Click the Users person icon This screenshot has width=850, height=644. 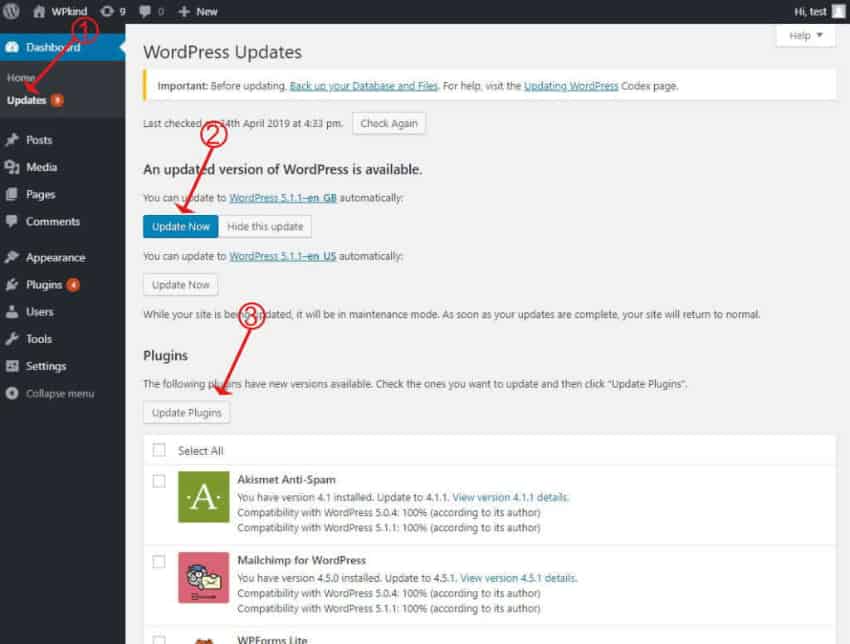(x=11, y=312)
